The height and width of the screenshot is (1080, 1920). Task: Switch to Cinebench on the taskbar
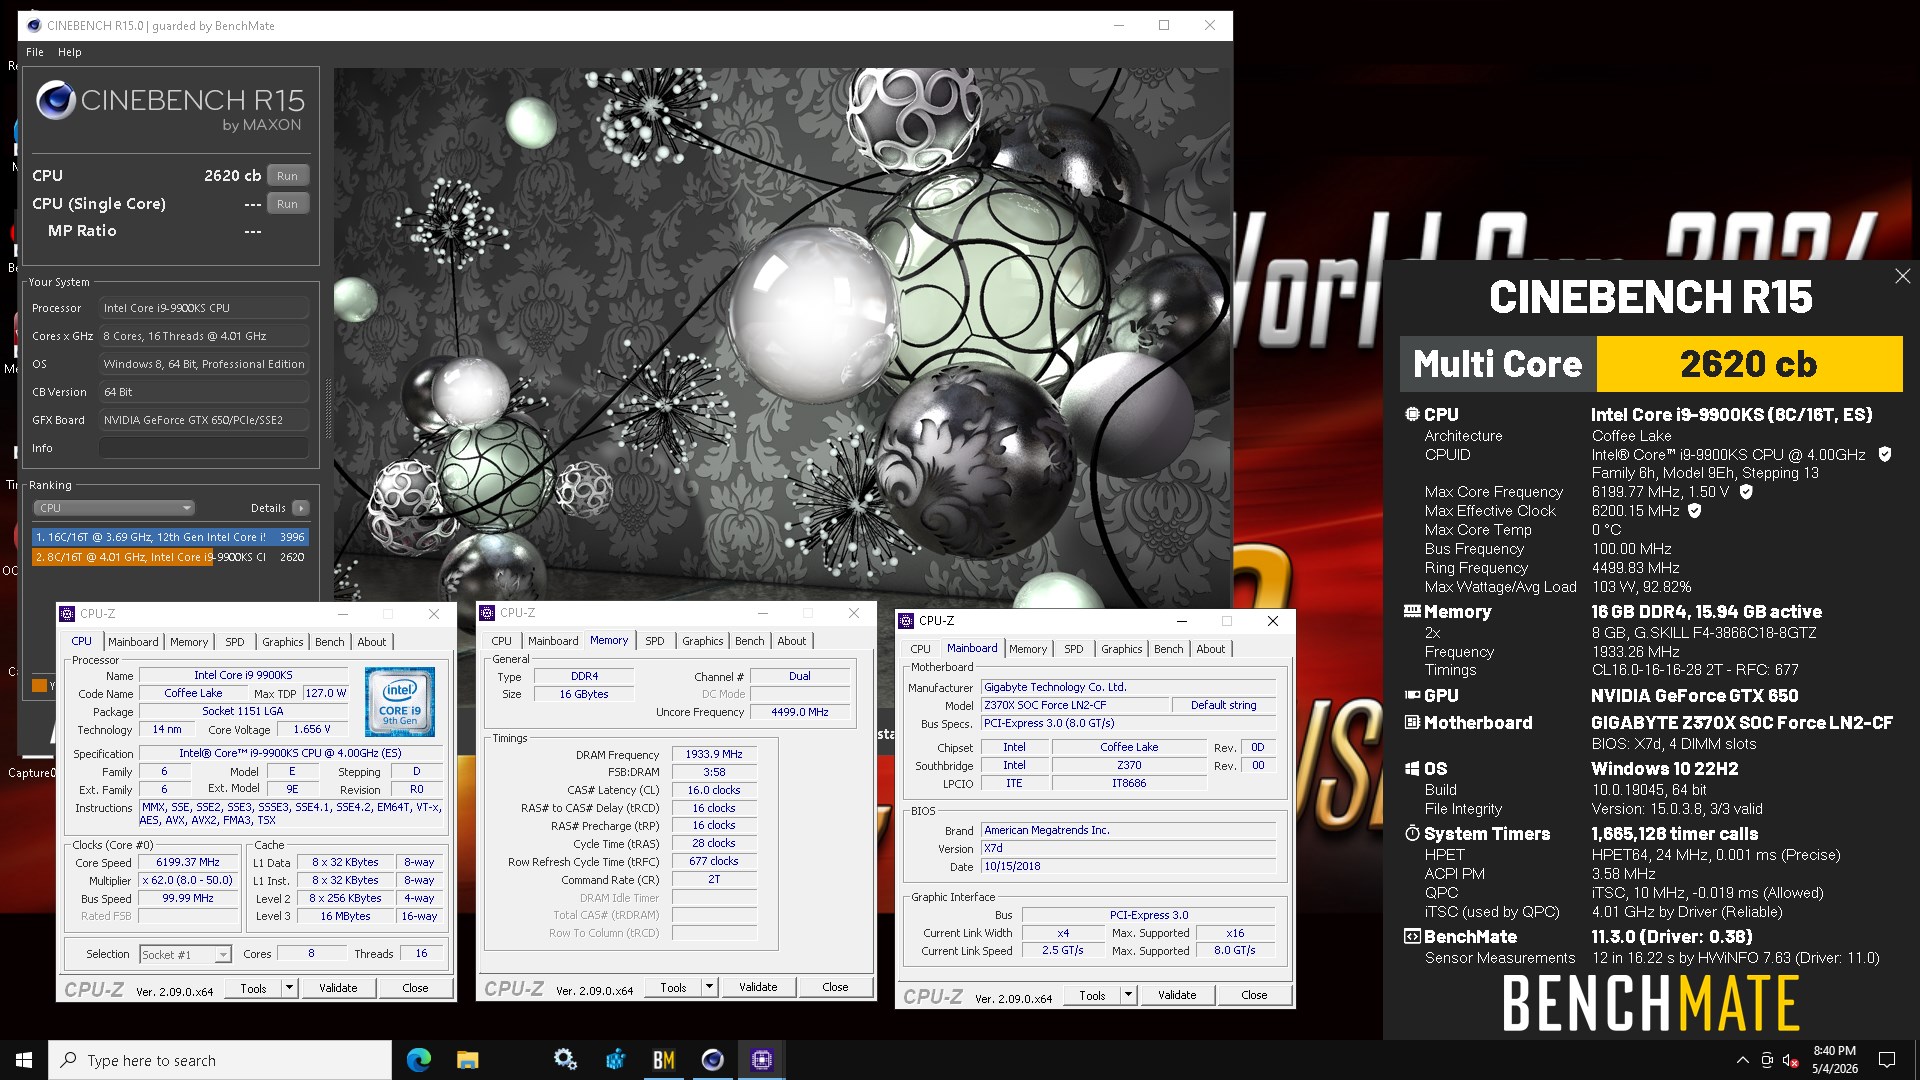[x=712, y=1060]
